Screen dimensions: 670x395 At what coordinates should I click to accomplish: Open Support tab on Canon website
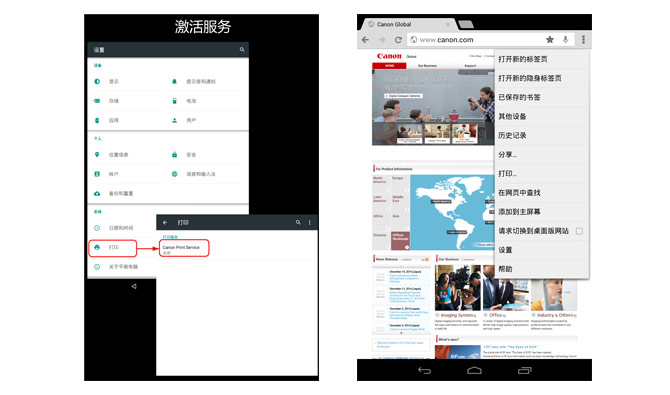(470, 66)
